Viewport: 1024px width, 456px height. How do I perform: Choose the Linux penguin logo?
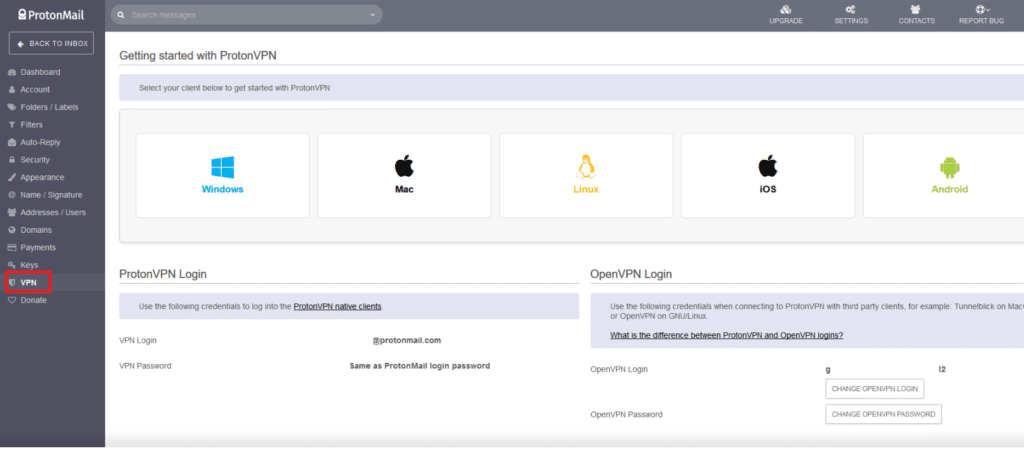tap(586, 166)
